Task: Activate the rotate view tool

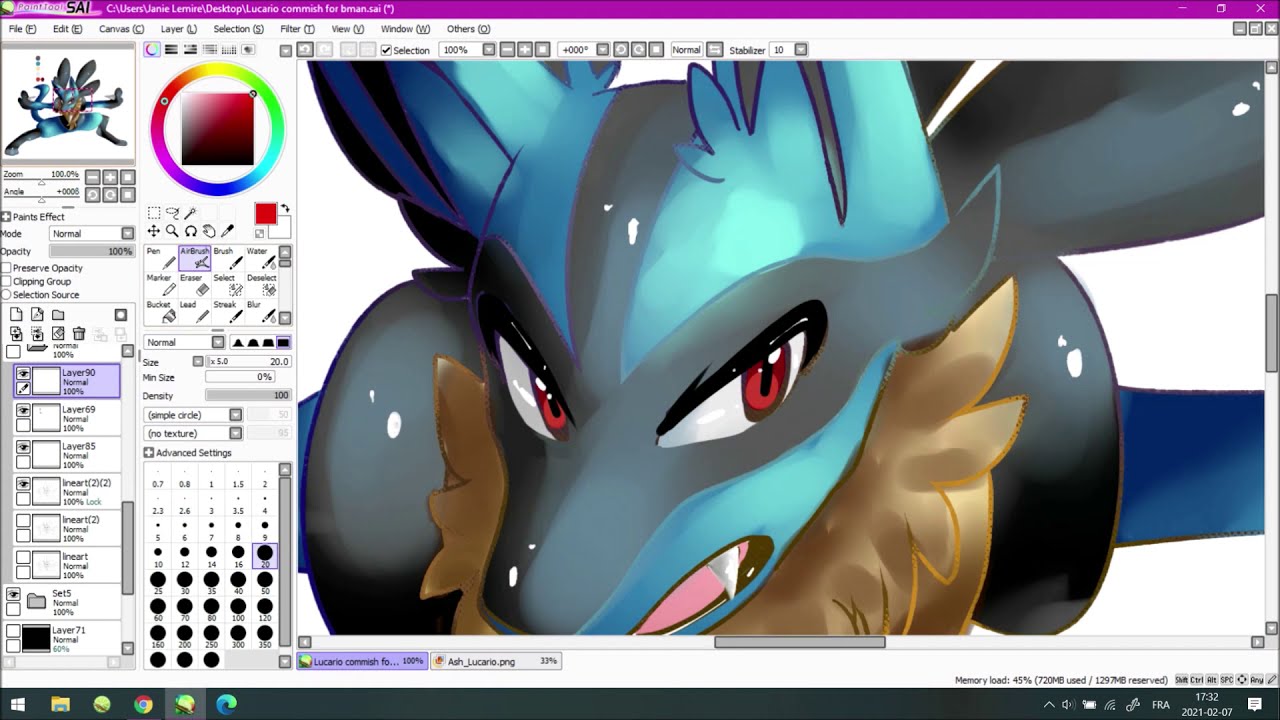Action: [x=190, y=231]
